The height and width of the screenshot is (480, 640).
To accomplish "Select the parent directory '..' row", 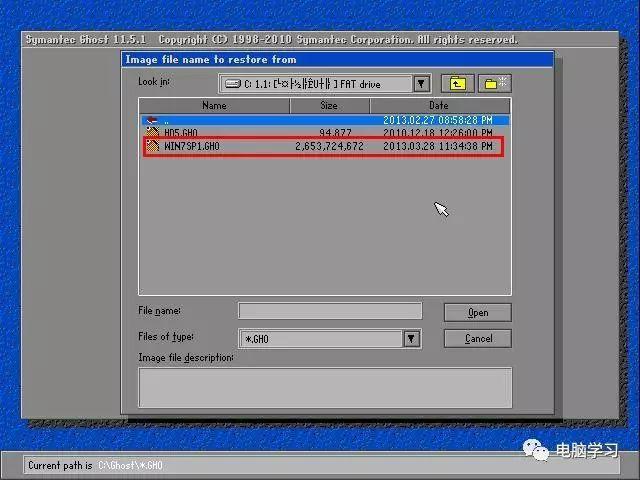I will coord(325,120).
